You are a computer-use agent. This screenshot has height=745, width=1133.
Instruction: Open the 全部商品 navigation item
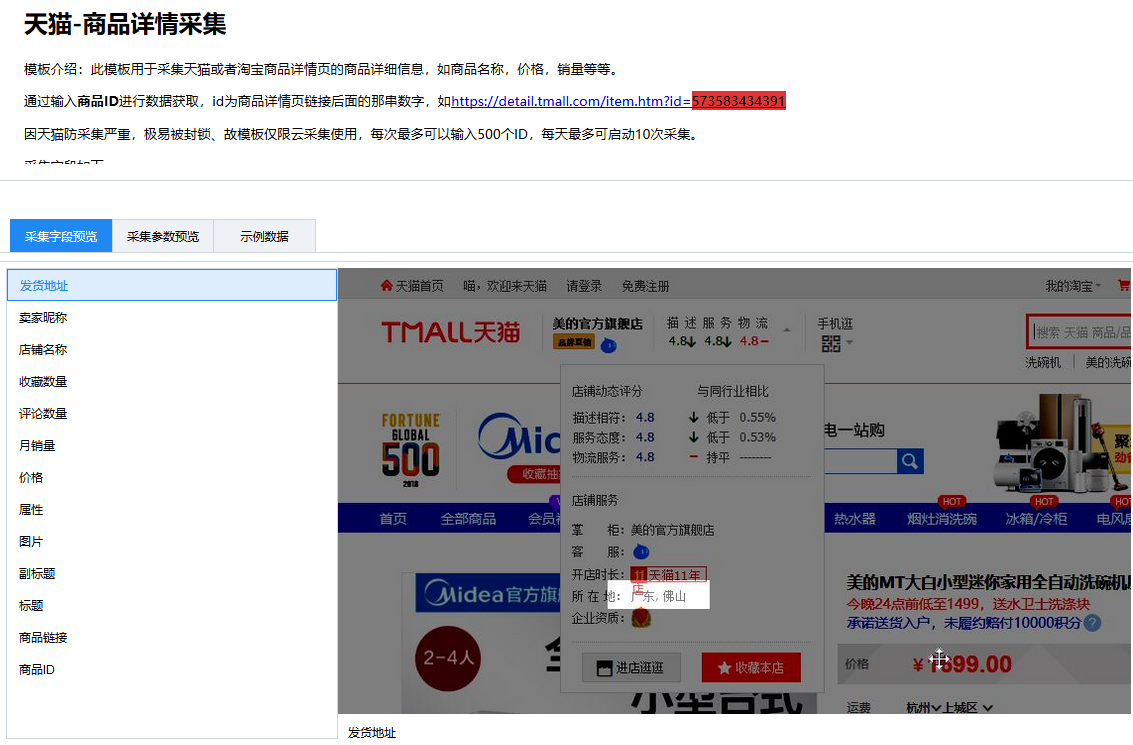[x=468, y=519]
